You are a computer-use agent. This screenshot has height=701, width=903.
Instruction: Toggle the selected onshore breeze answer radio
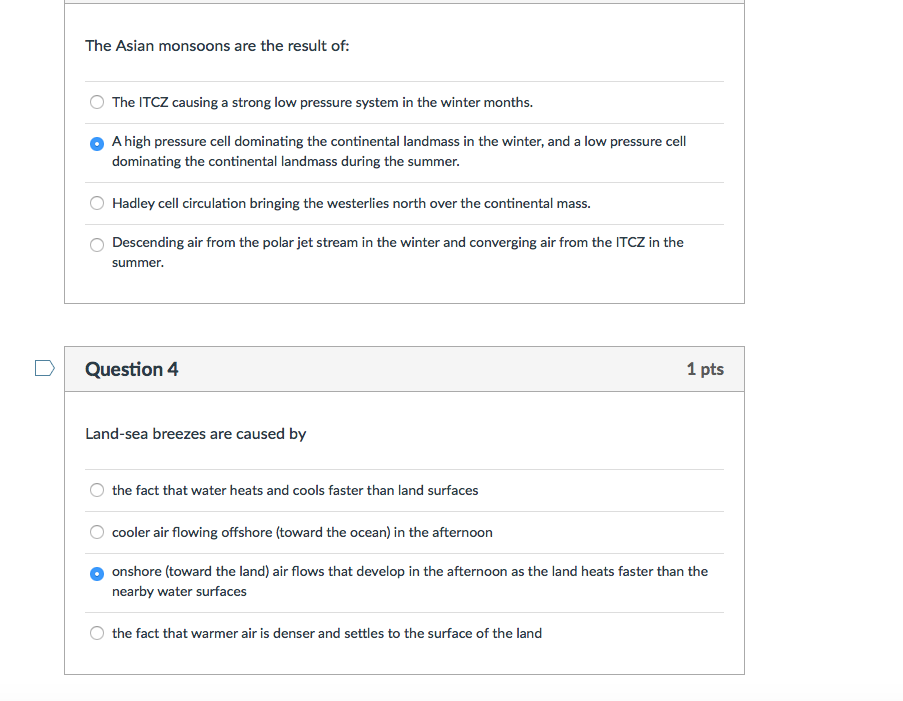(96, 574)
